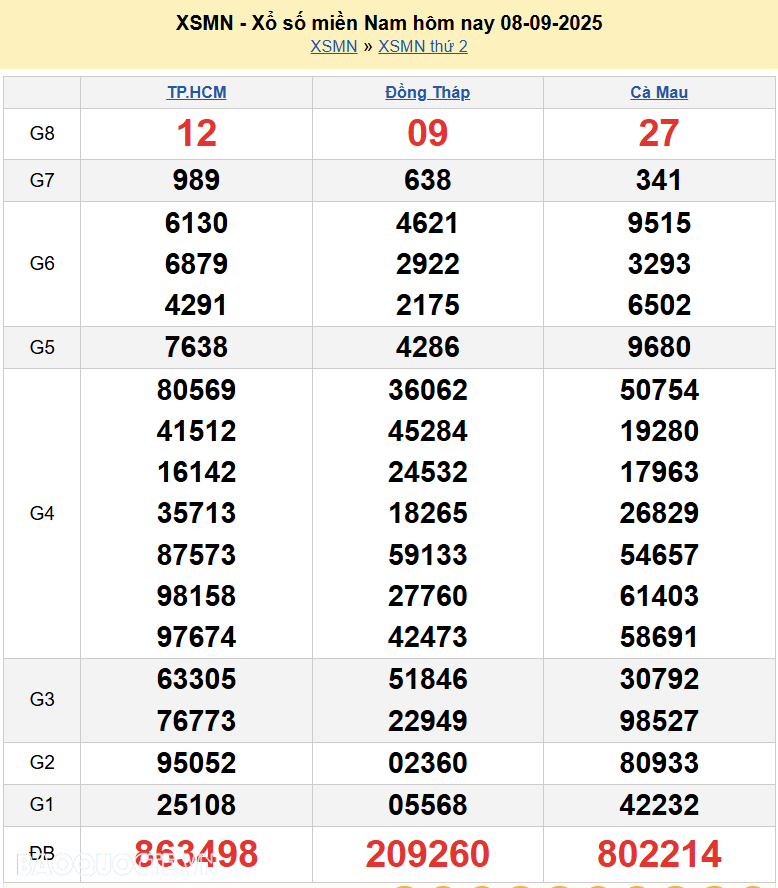Image resolution: width=778 pixels, height=888 pixels.
Task: Open the XSMN breadcrumb link
Action: coord(333,46)
